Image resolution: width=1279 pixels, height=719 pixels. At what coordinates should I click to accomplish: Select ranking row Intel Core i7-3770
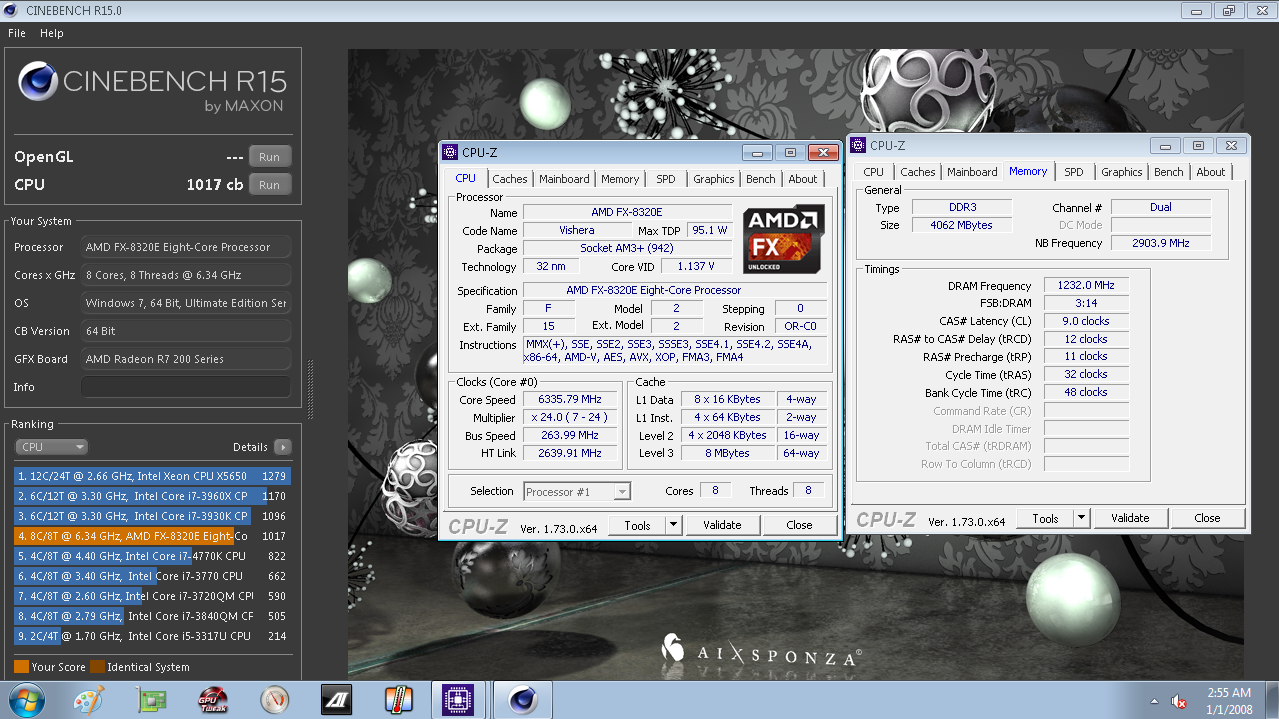click(x=151, y=576)
